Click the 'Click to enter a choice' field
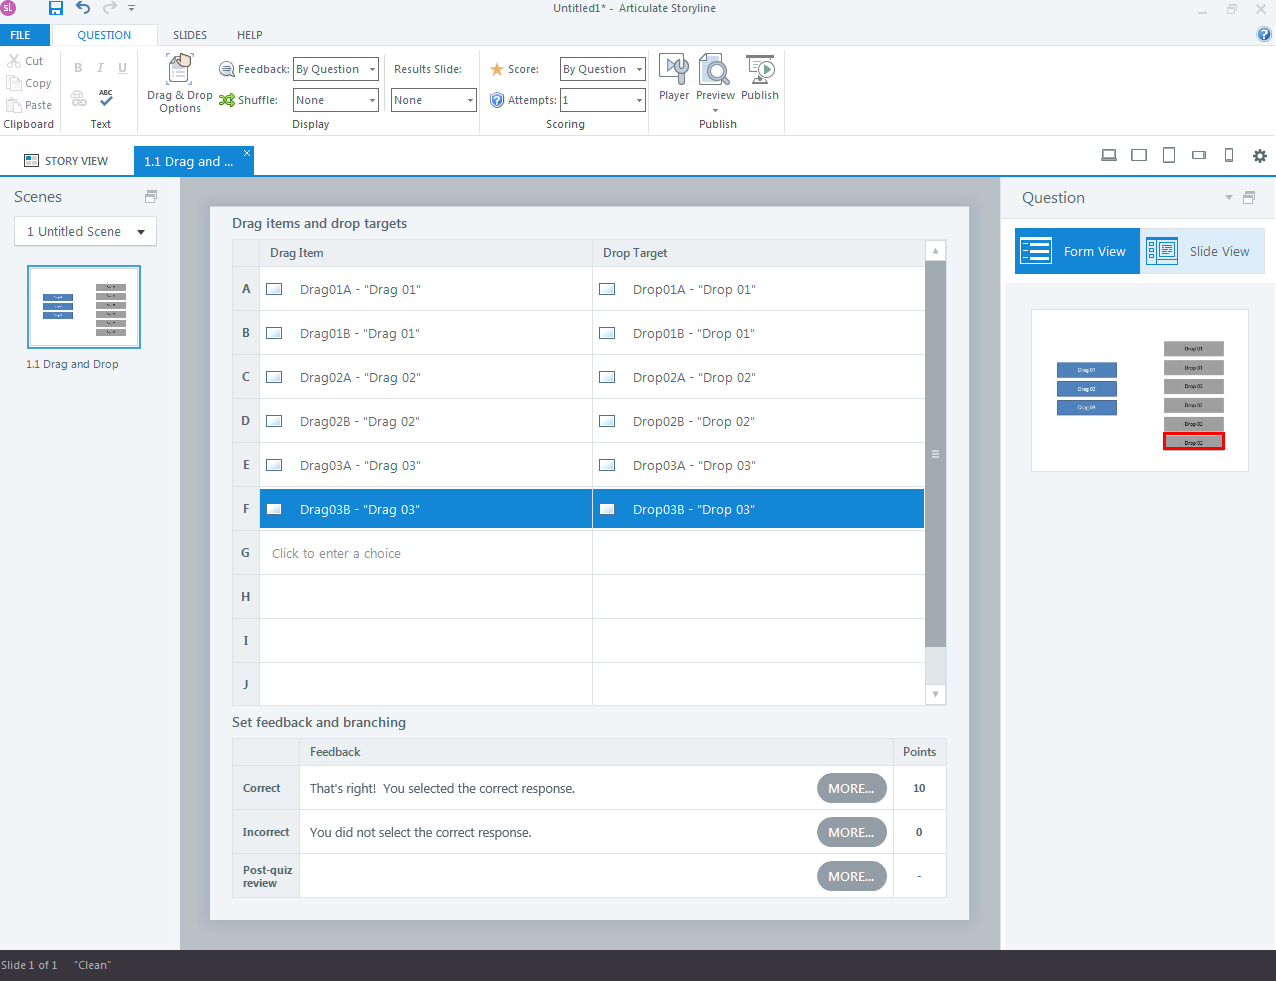This screenshot has height=981, width=1276. click(336, 553)
